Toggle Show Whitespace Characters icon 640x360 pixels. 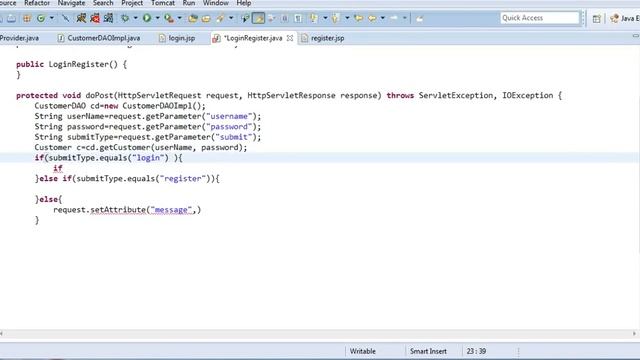[298, 18]
